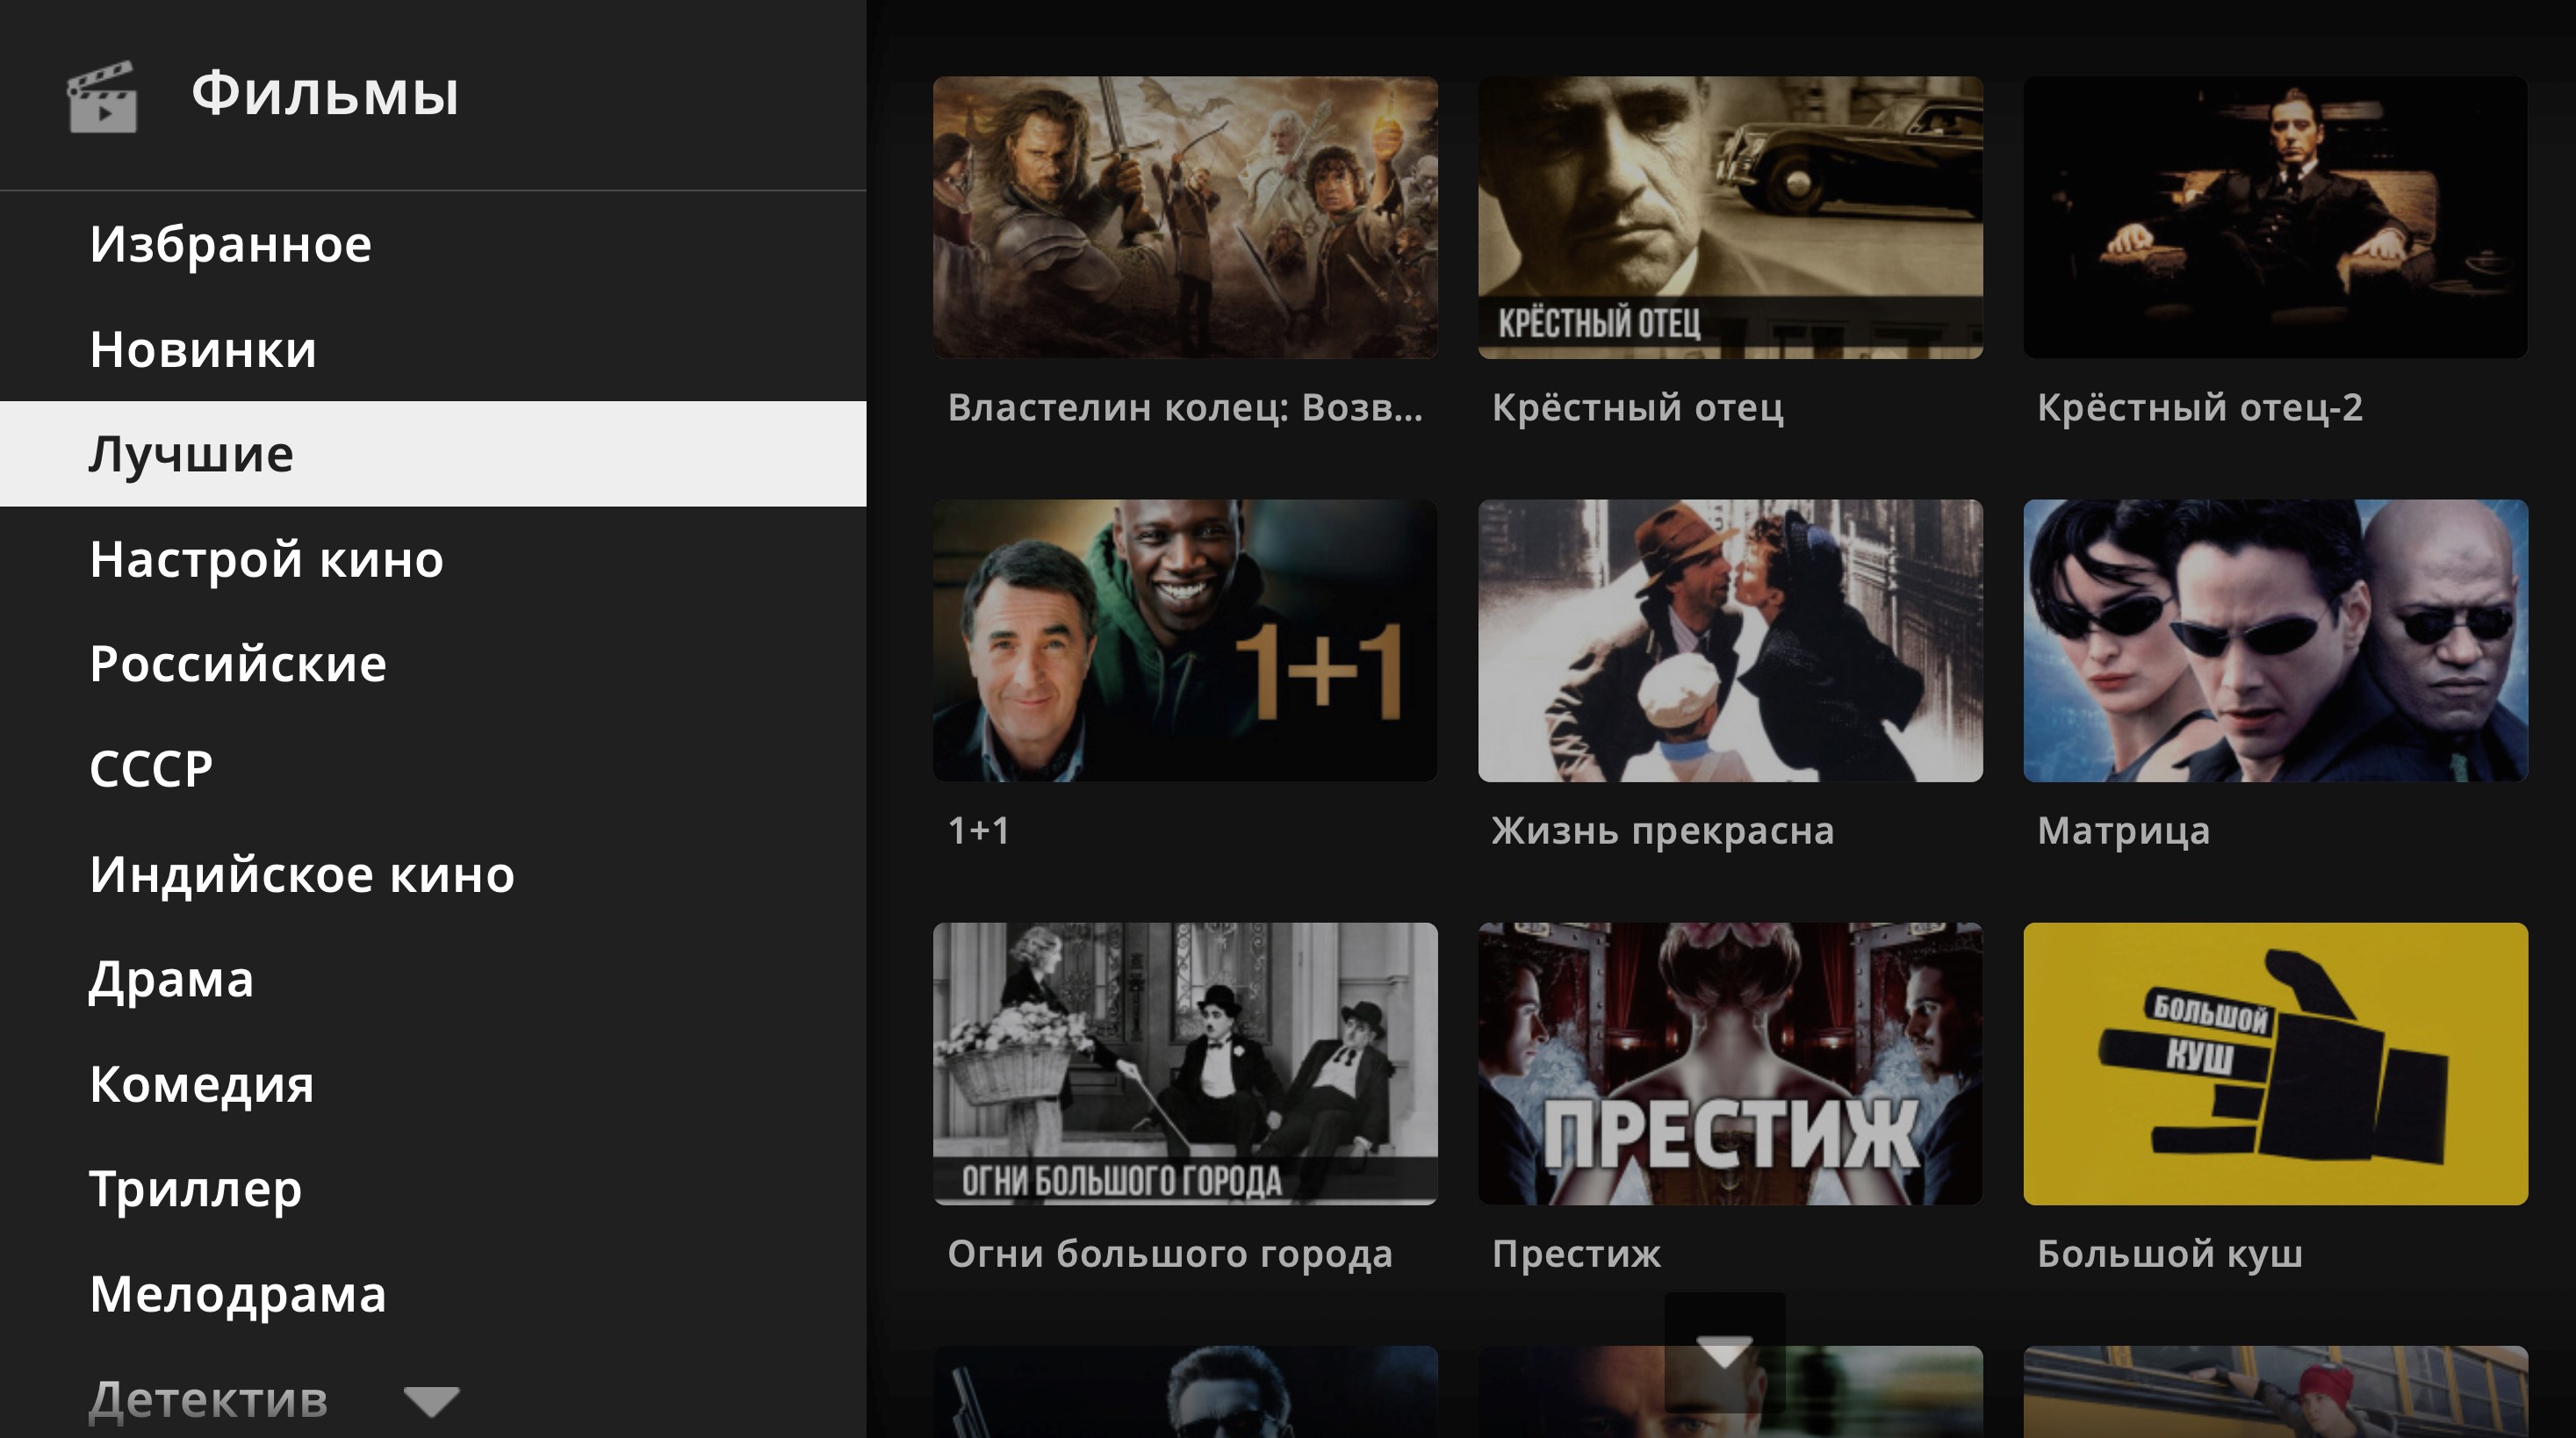
Task: Open the yellow Большой куш poster
Action: click(x=2275, y=1063)
